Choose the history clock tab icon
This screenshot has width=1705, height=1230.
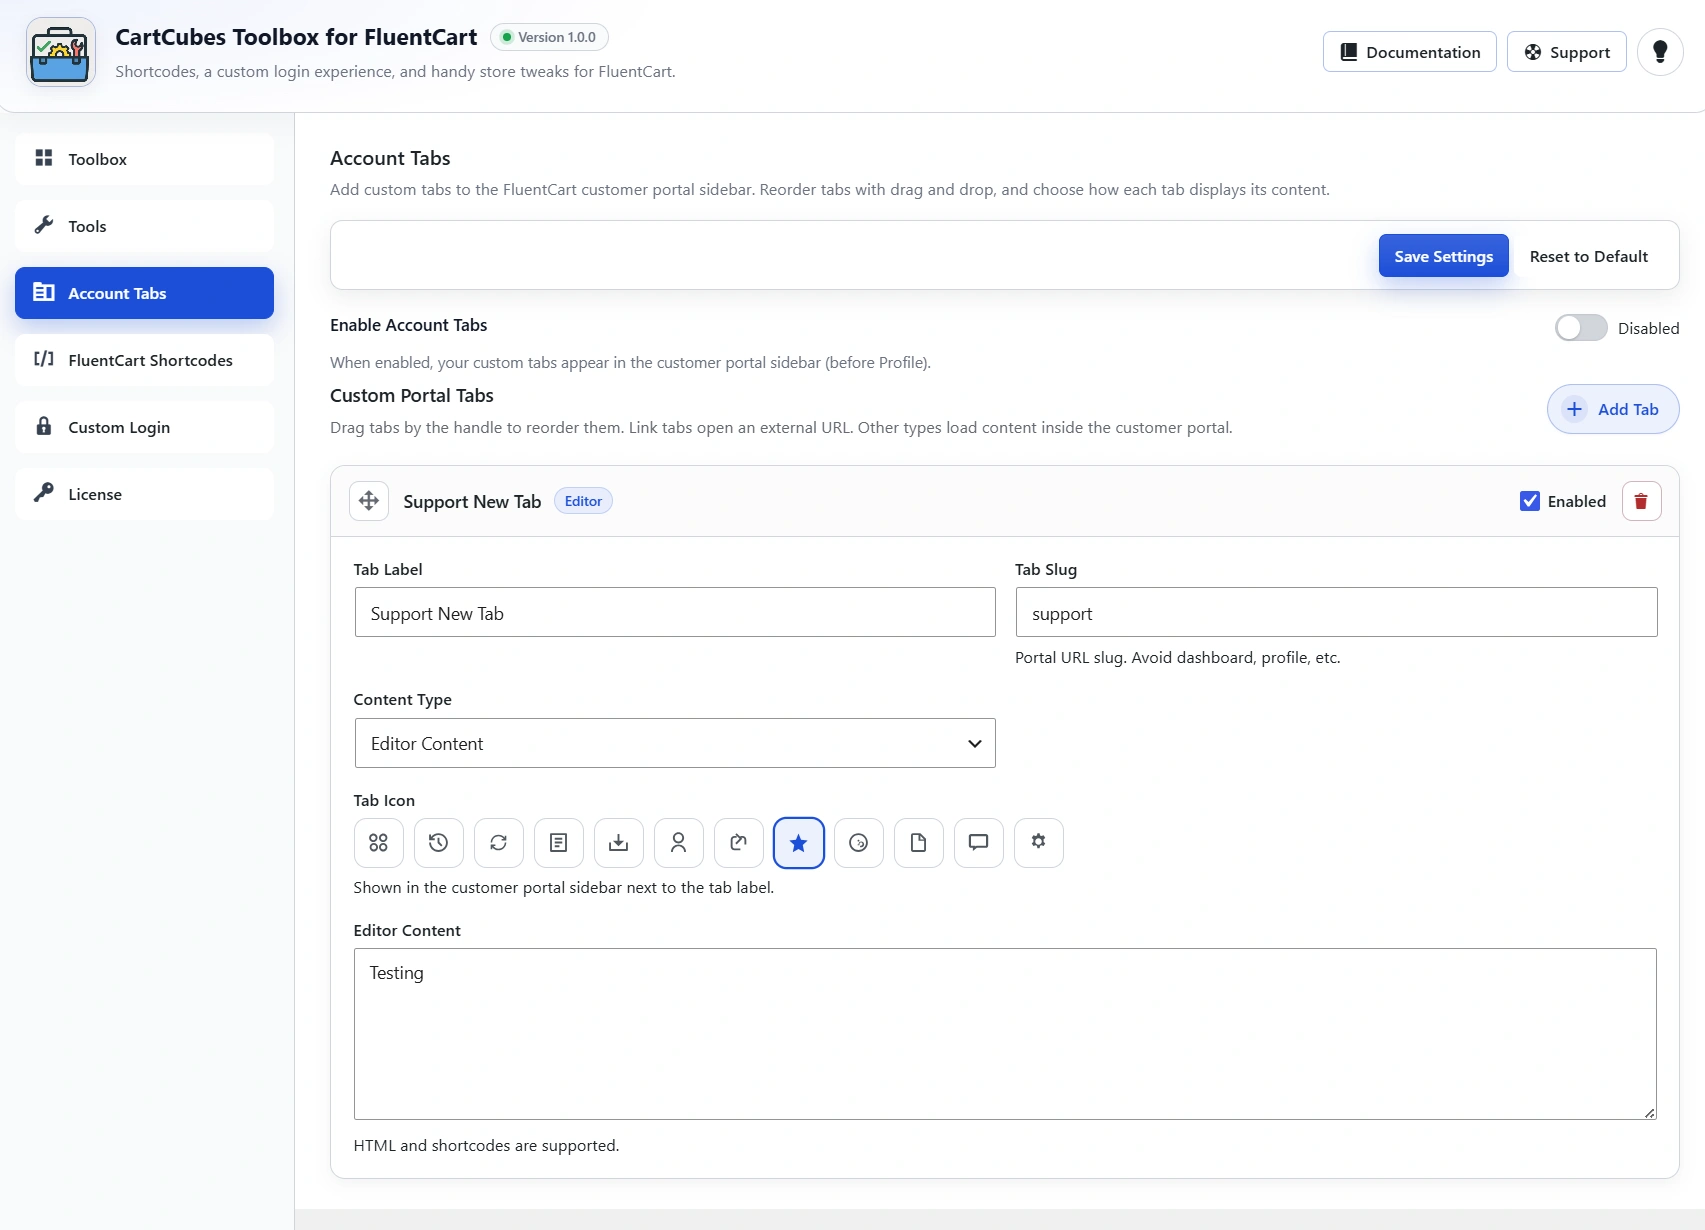(x=438, y=843)
